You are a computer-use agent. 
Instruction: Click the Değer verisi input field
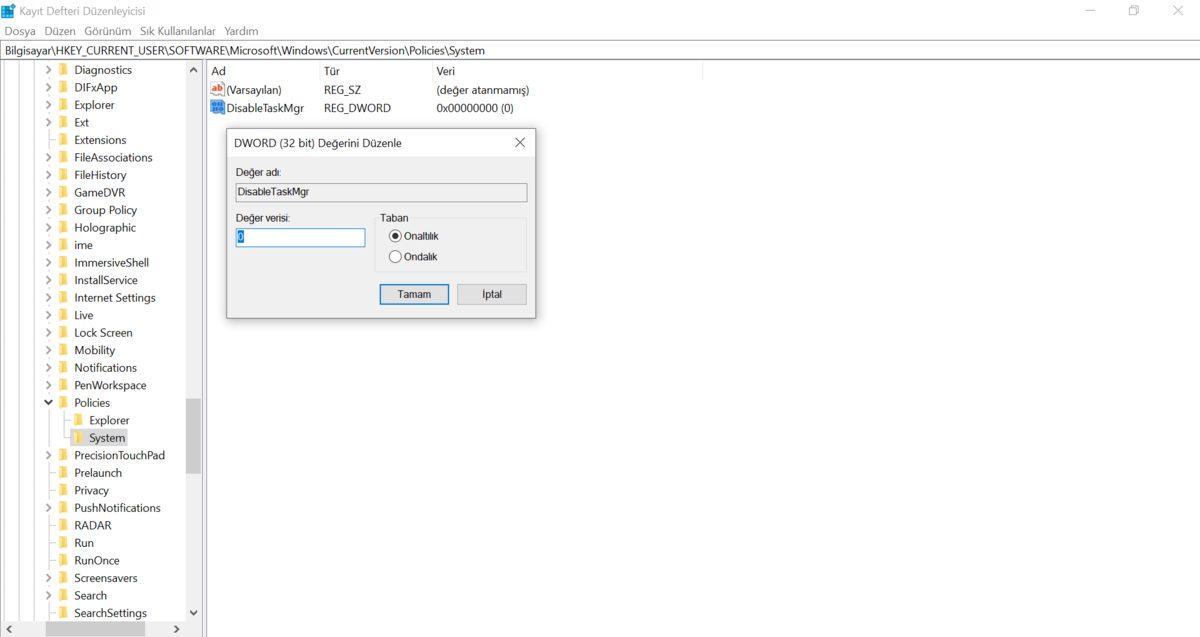[300, 238]
